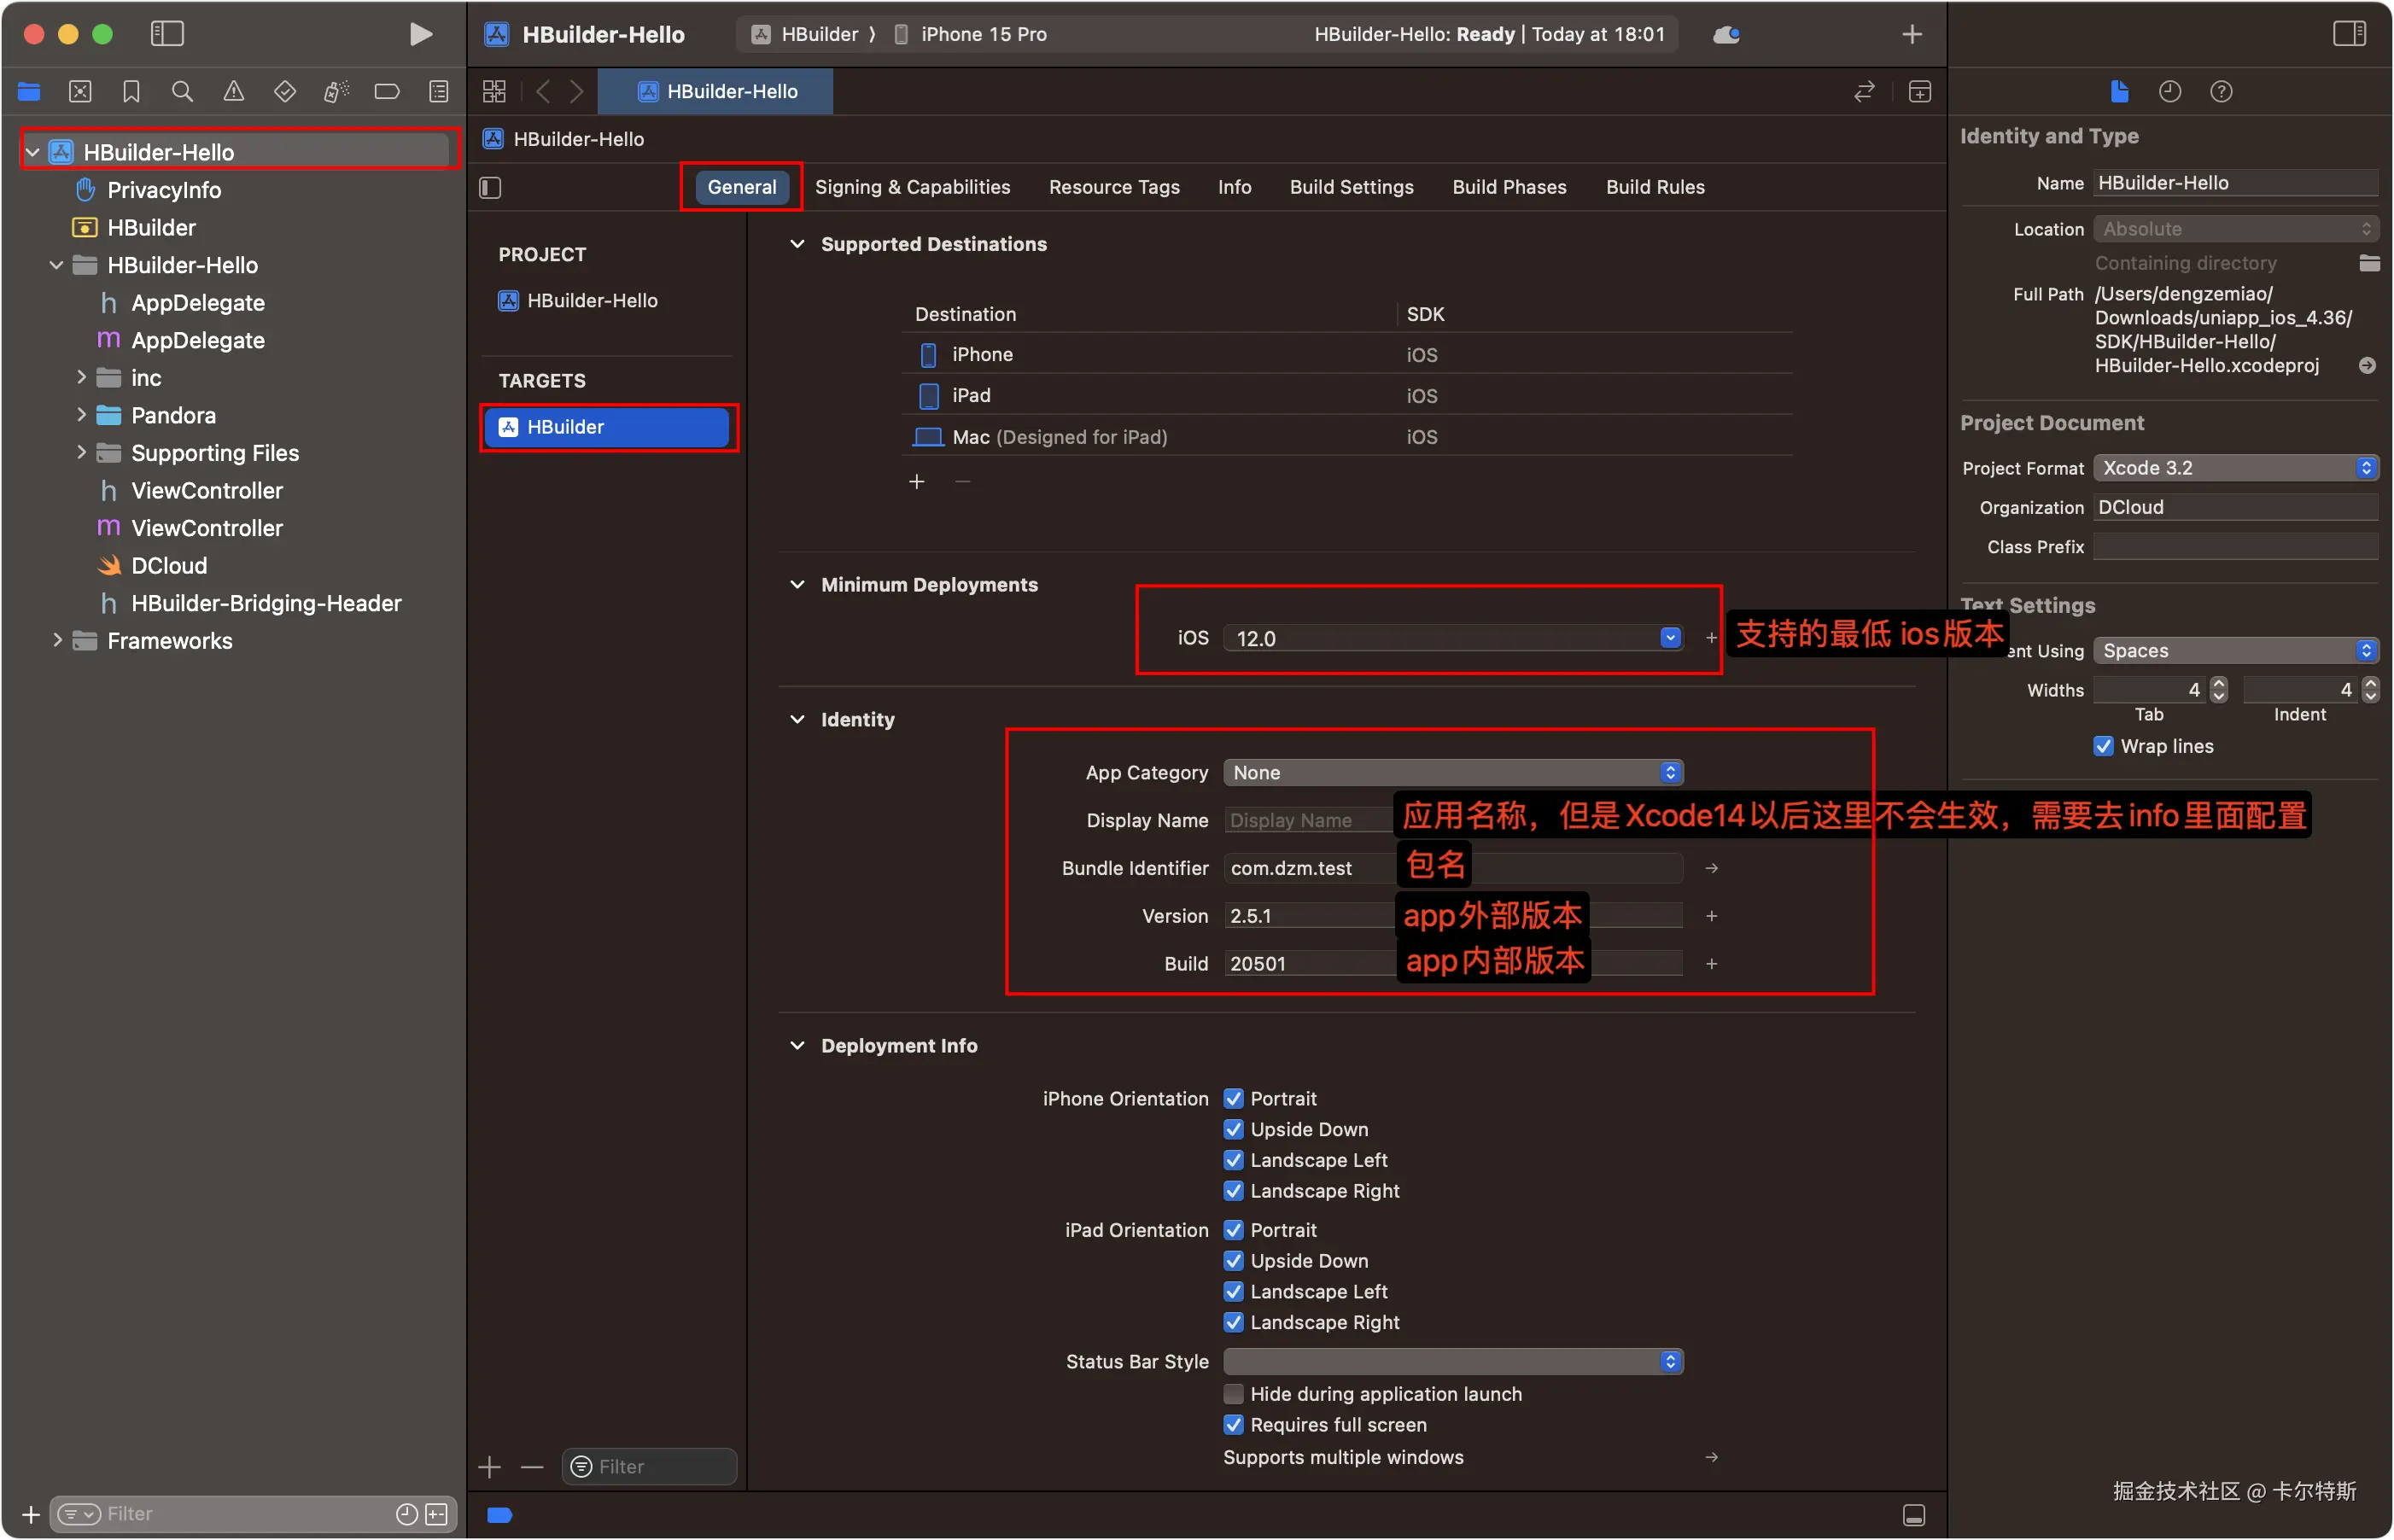This screenshot has height=1540, width=2394.
Task: Show the Breakpoint navigator icon
Action: 387,92
